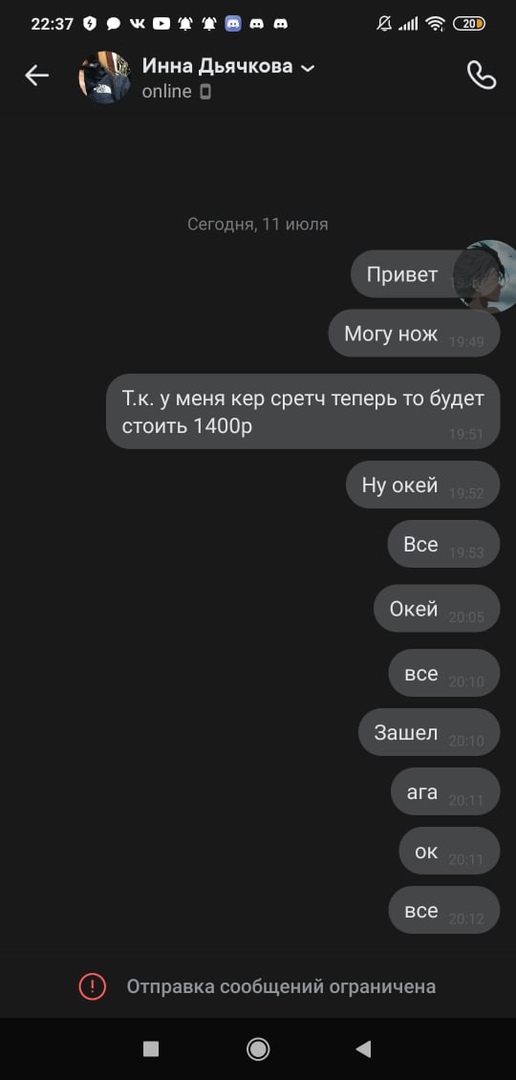
Task: Tap the "Сегодня, 11 июля" date label
Action: point(258,224)
